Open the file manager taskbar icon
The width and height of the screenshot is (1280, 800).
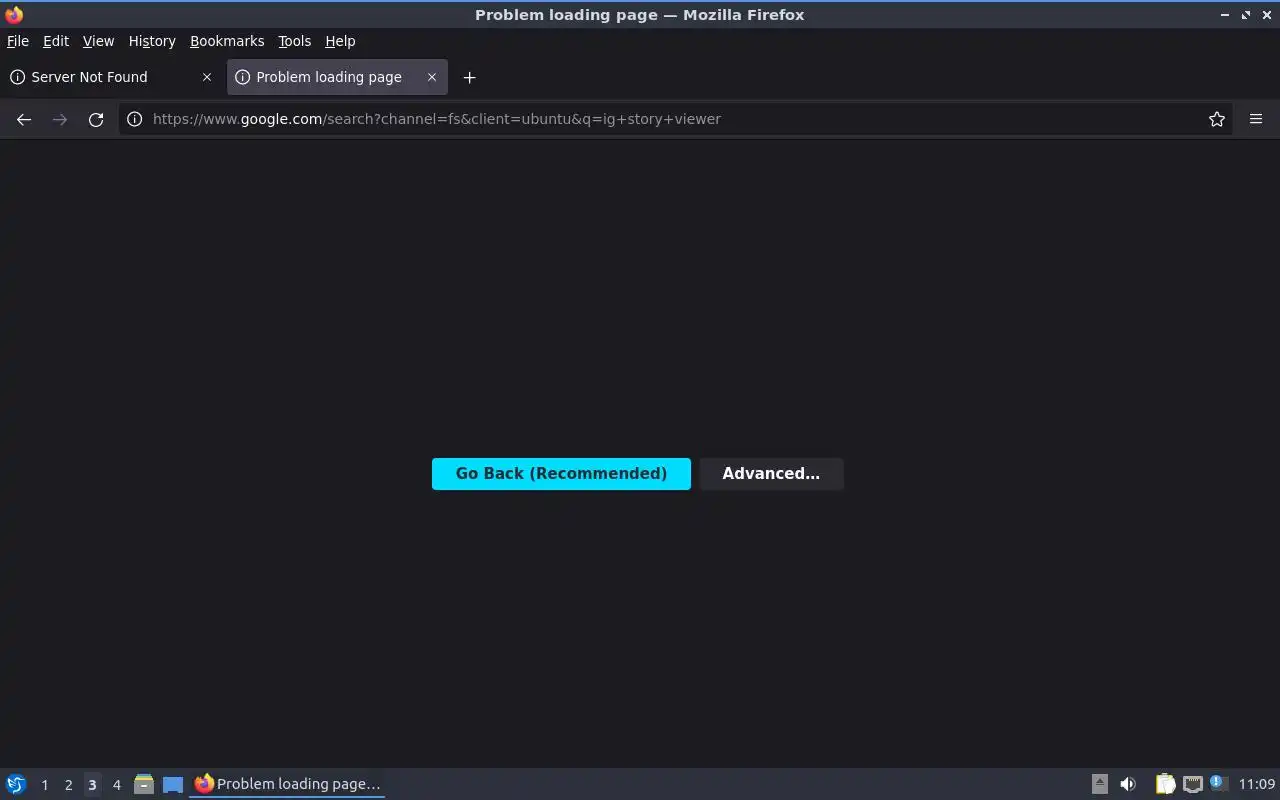(144, 784)
